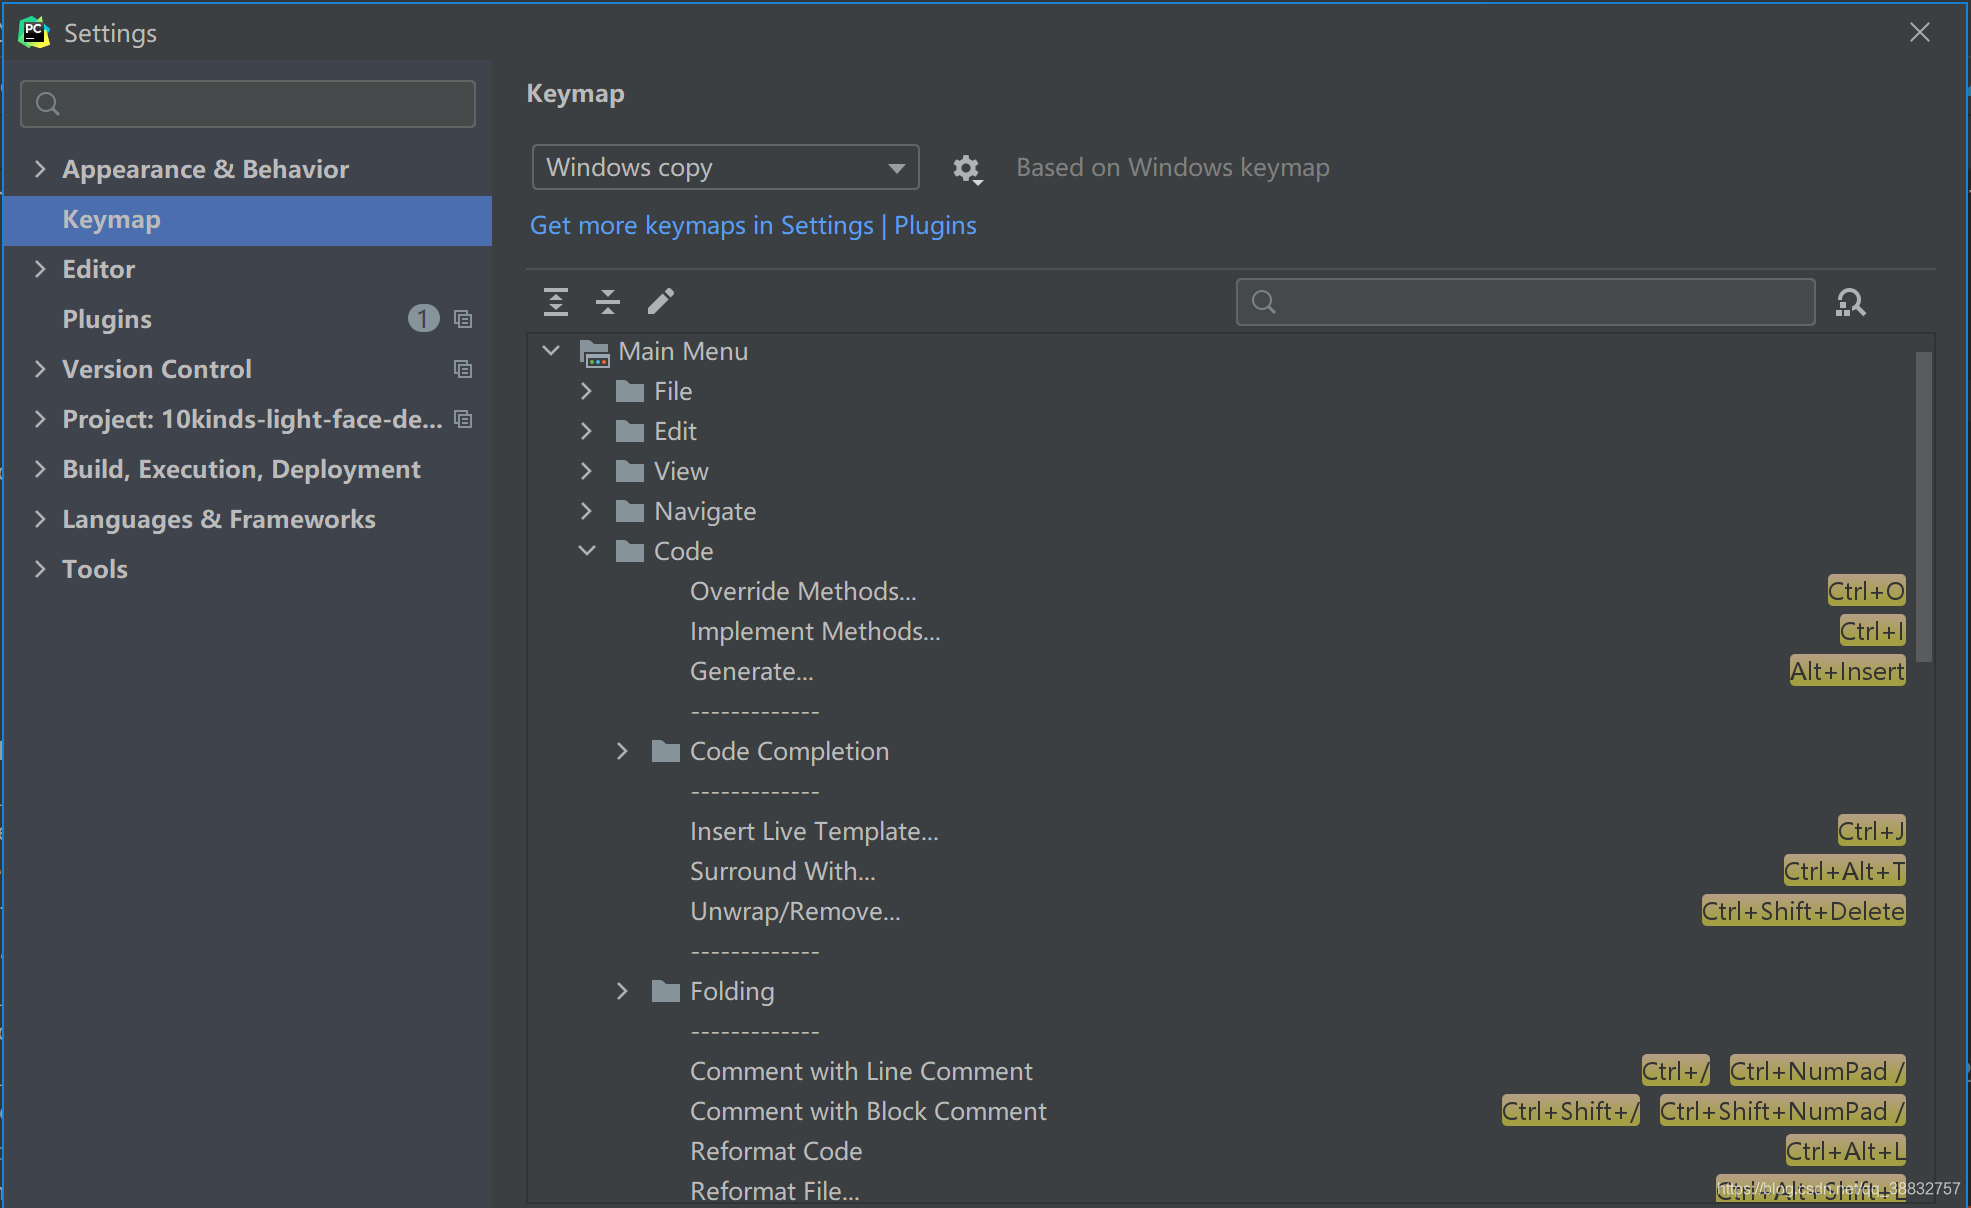
Task: Click Find Actions by Shortcut icon
Action: click(x=1850, y=302)
